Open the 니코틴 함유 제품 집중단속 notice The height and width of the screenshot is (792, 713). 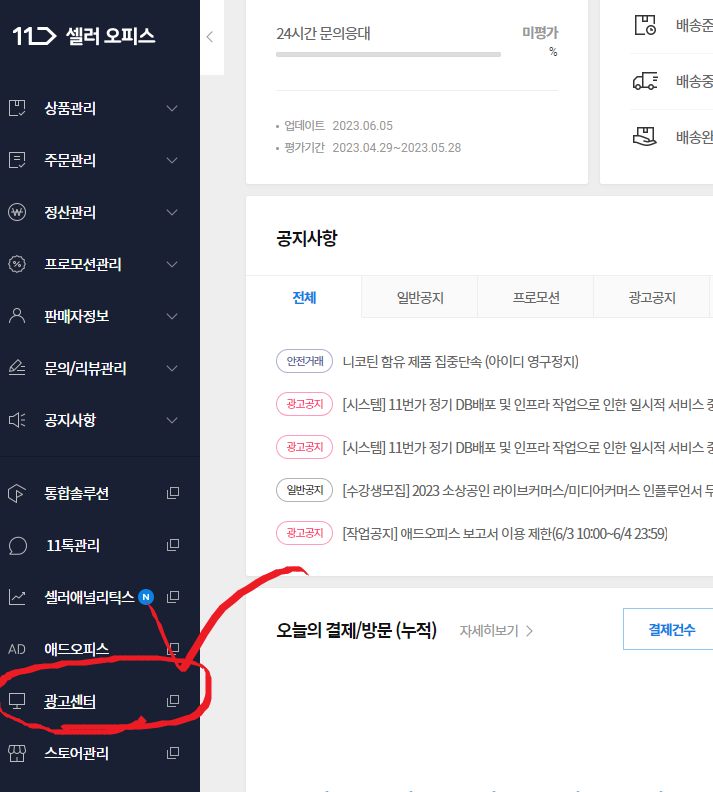(461, 362)
